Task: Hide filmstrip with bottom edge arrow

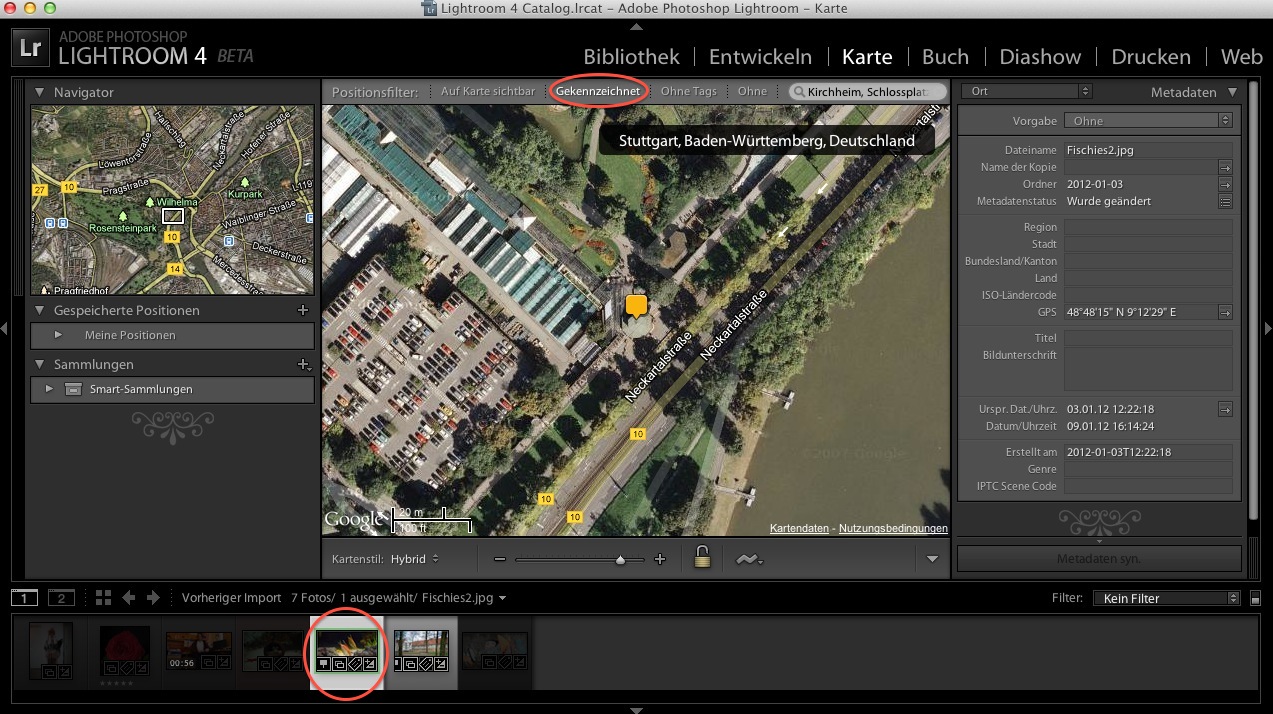Action: tap(636, 709)
